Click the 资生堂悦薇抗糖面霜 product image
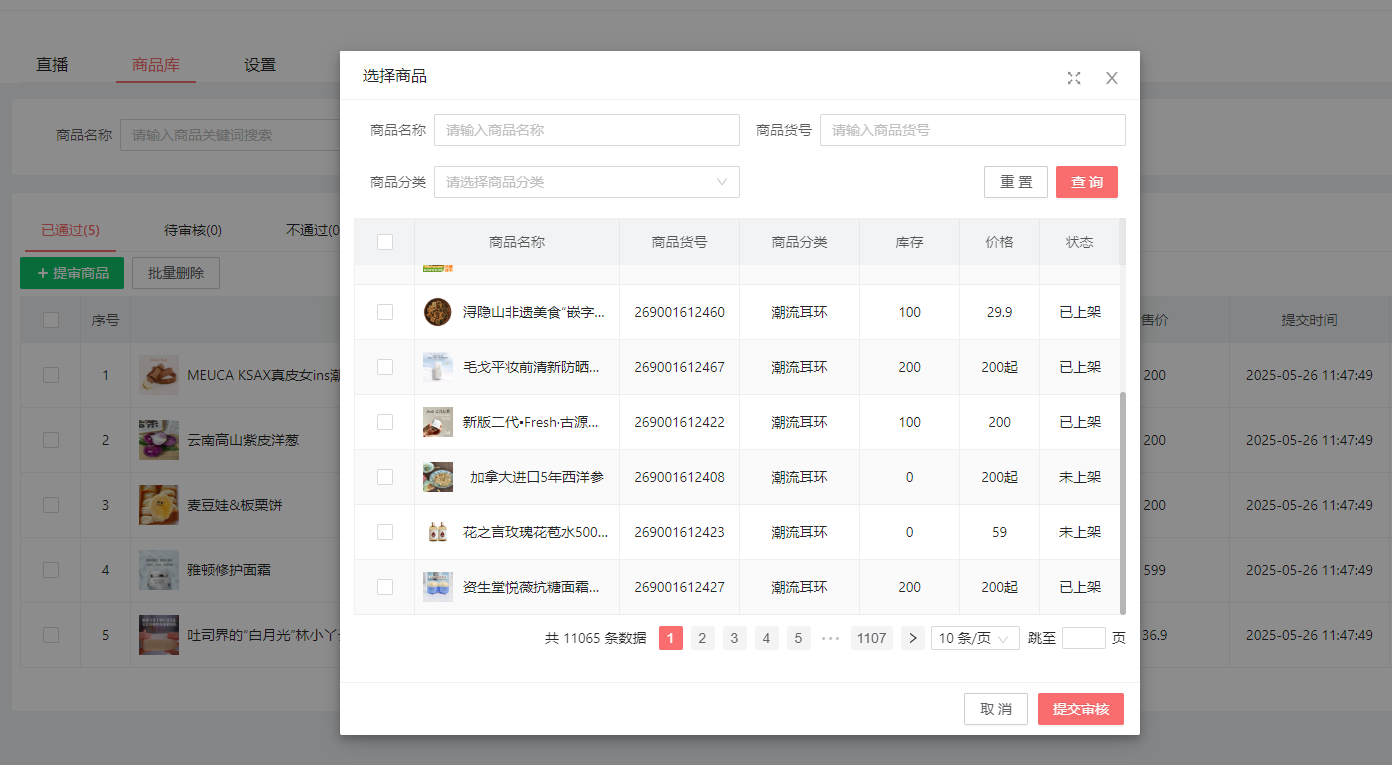Image resolution: width=1392 pixels, height=765 pixels. point(438,587)
